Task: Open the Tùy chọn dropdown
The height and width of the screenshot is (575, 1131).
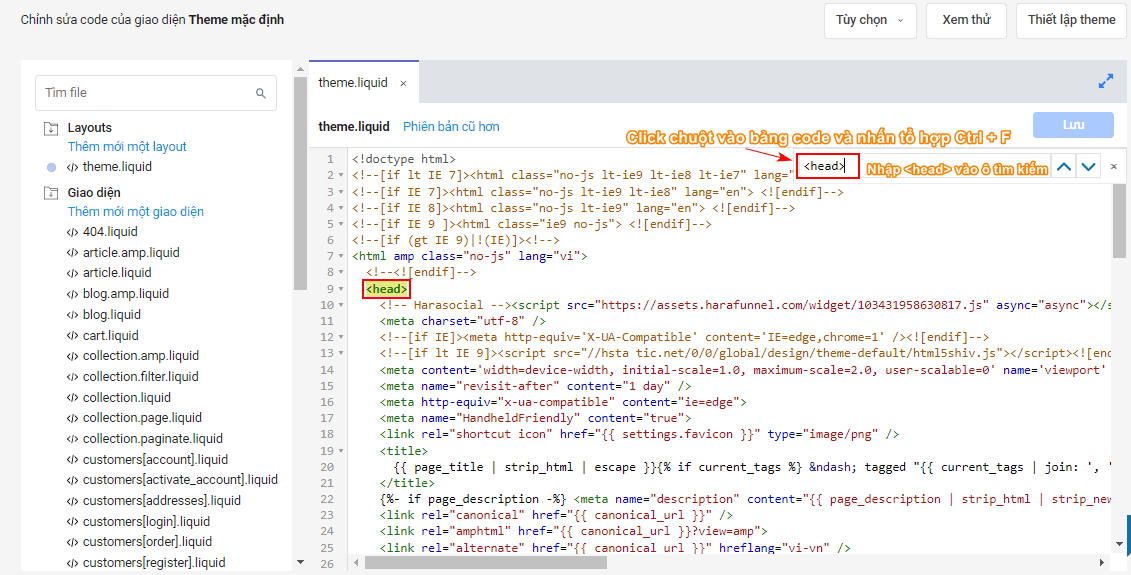Action: coord(869,20)
